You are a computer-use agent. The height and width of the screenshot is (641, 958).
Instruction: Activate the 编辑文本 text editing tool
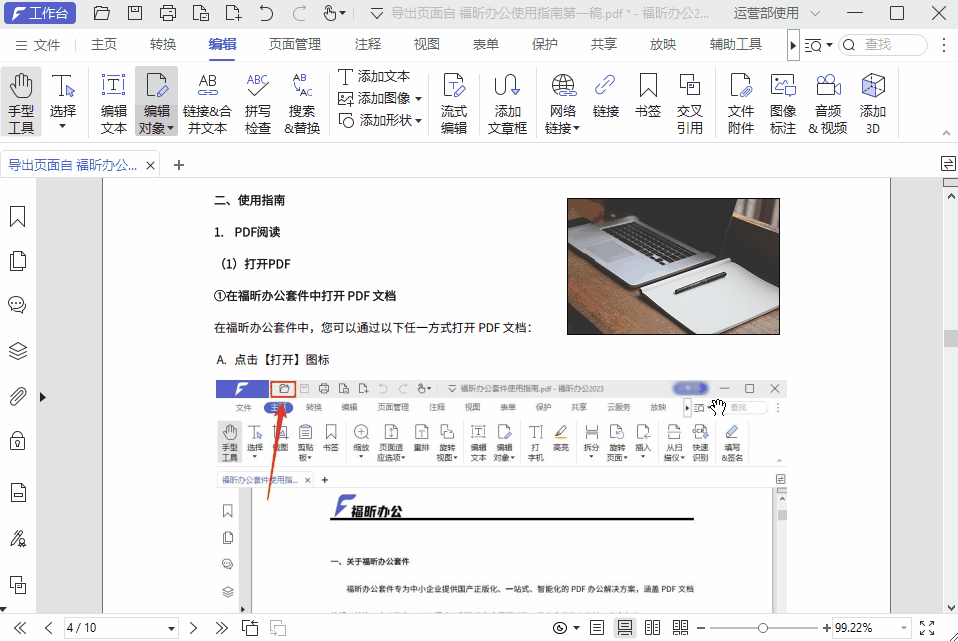113,99
